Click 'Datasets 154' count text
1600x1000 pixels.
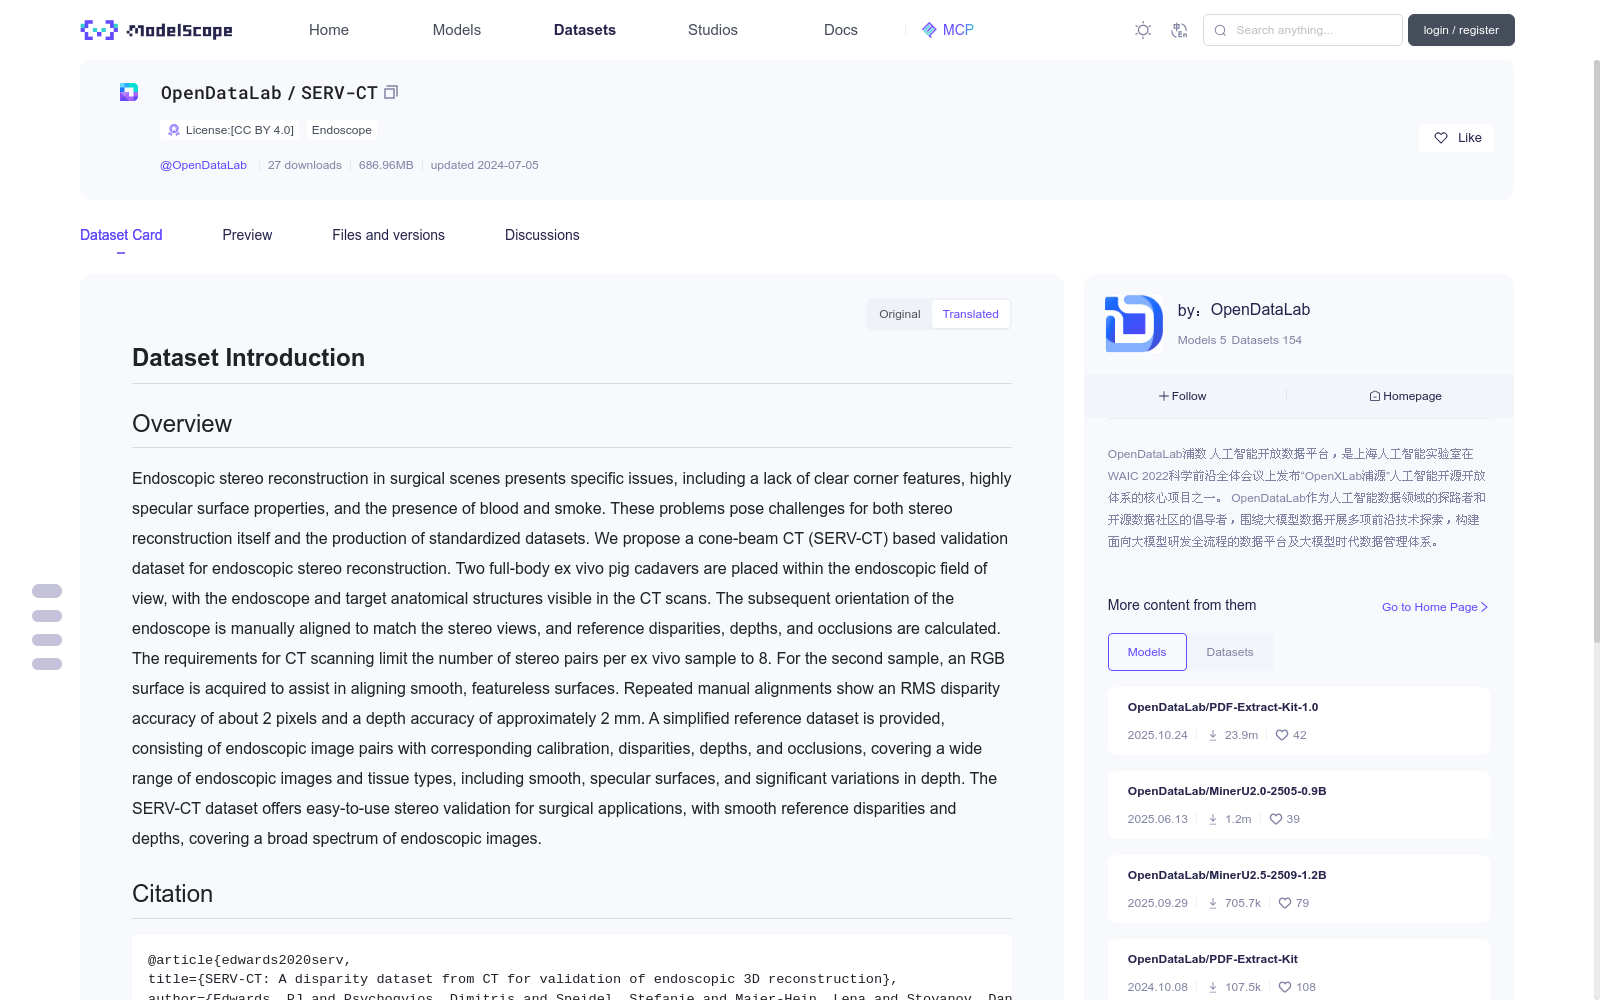pos(1267,340)
